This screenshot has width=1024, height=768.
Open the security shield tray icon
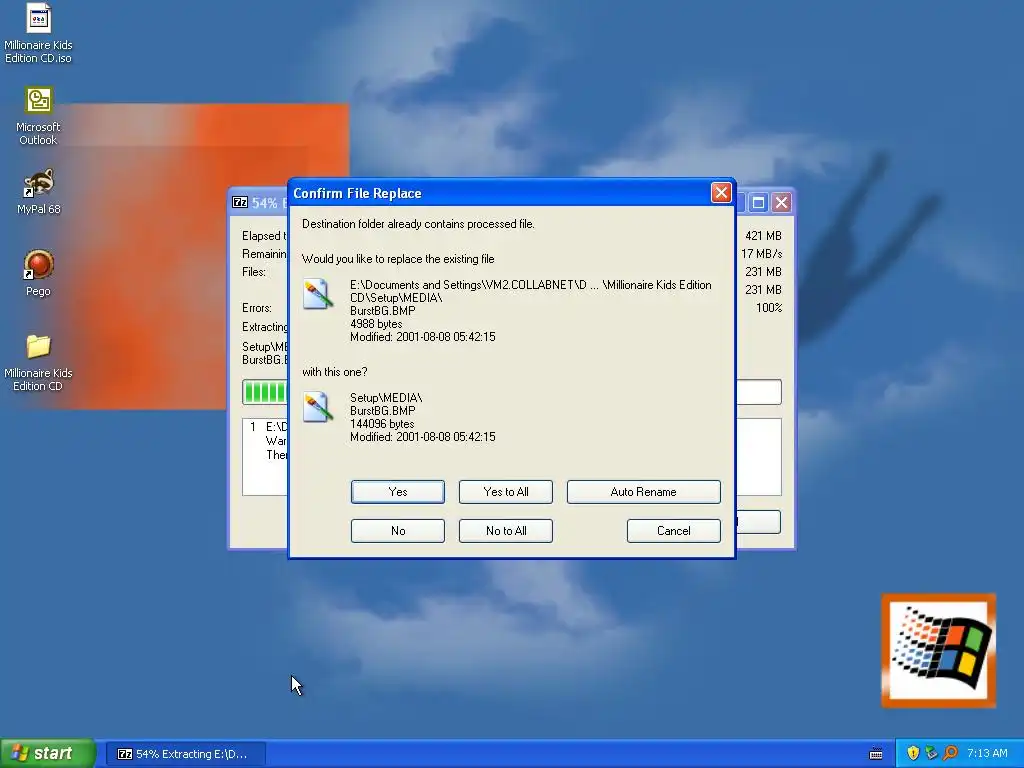(913, 753)
